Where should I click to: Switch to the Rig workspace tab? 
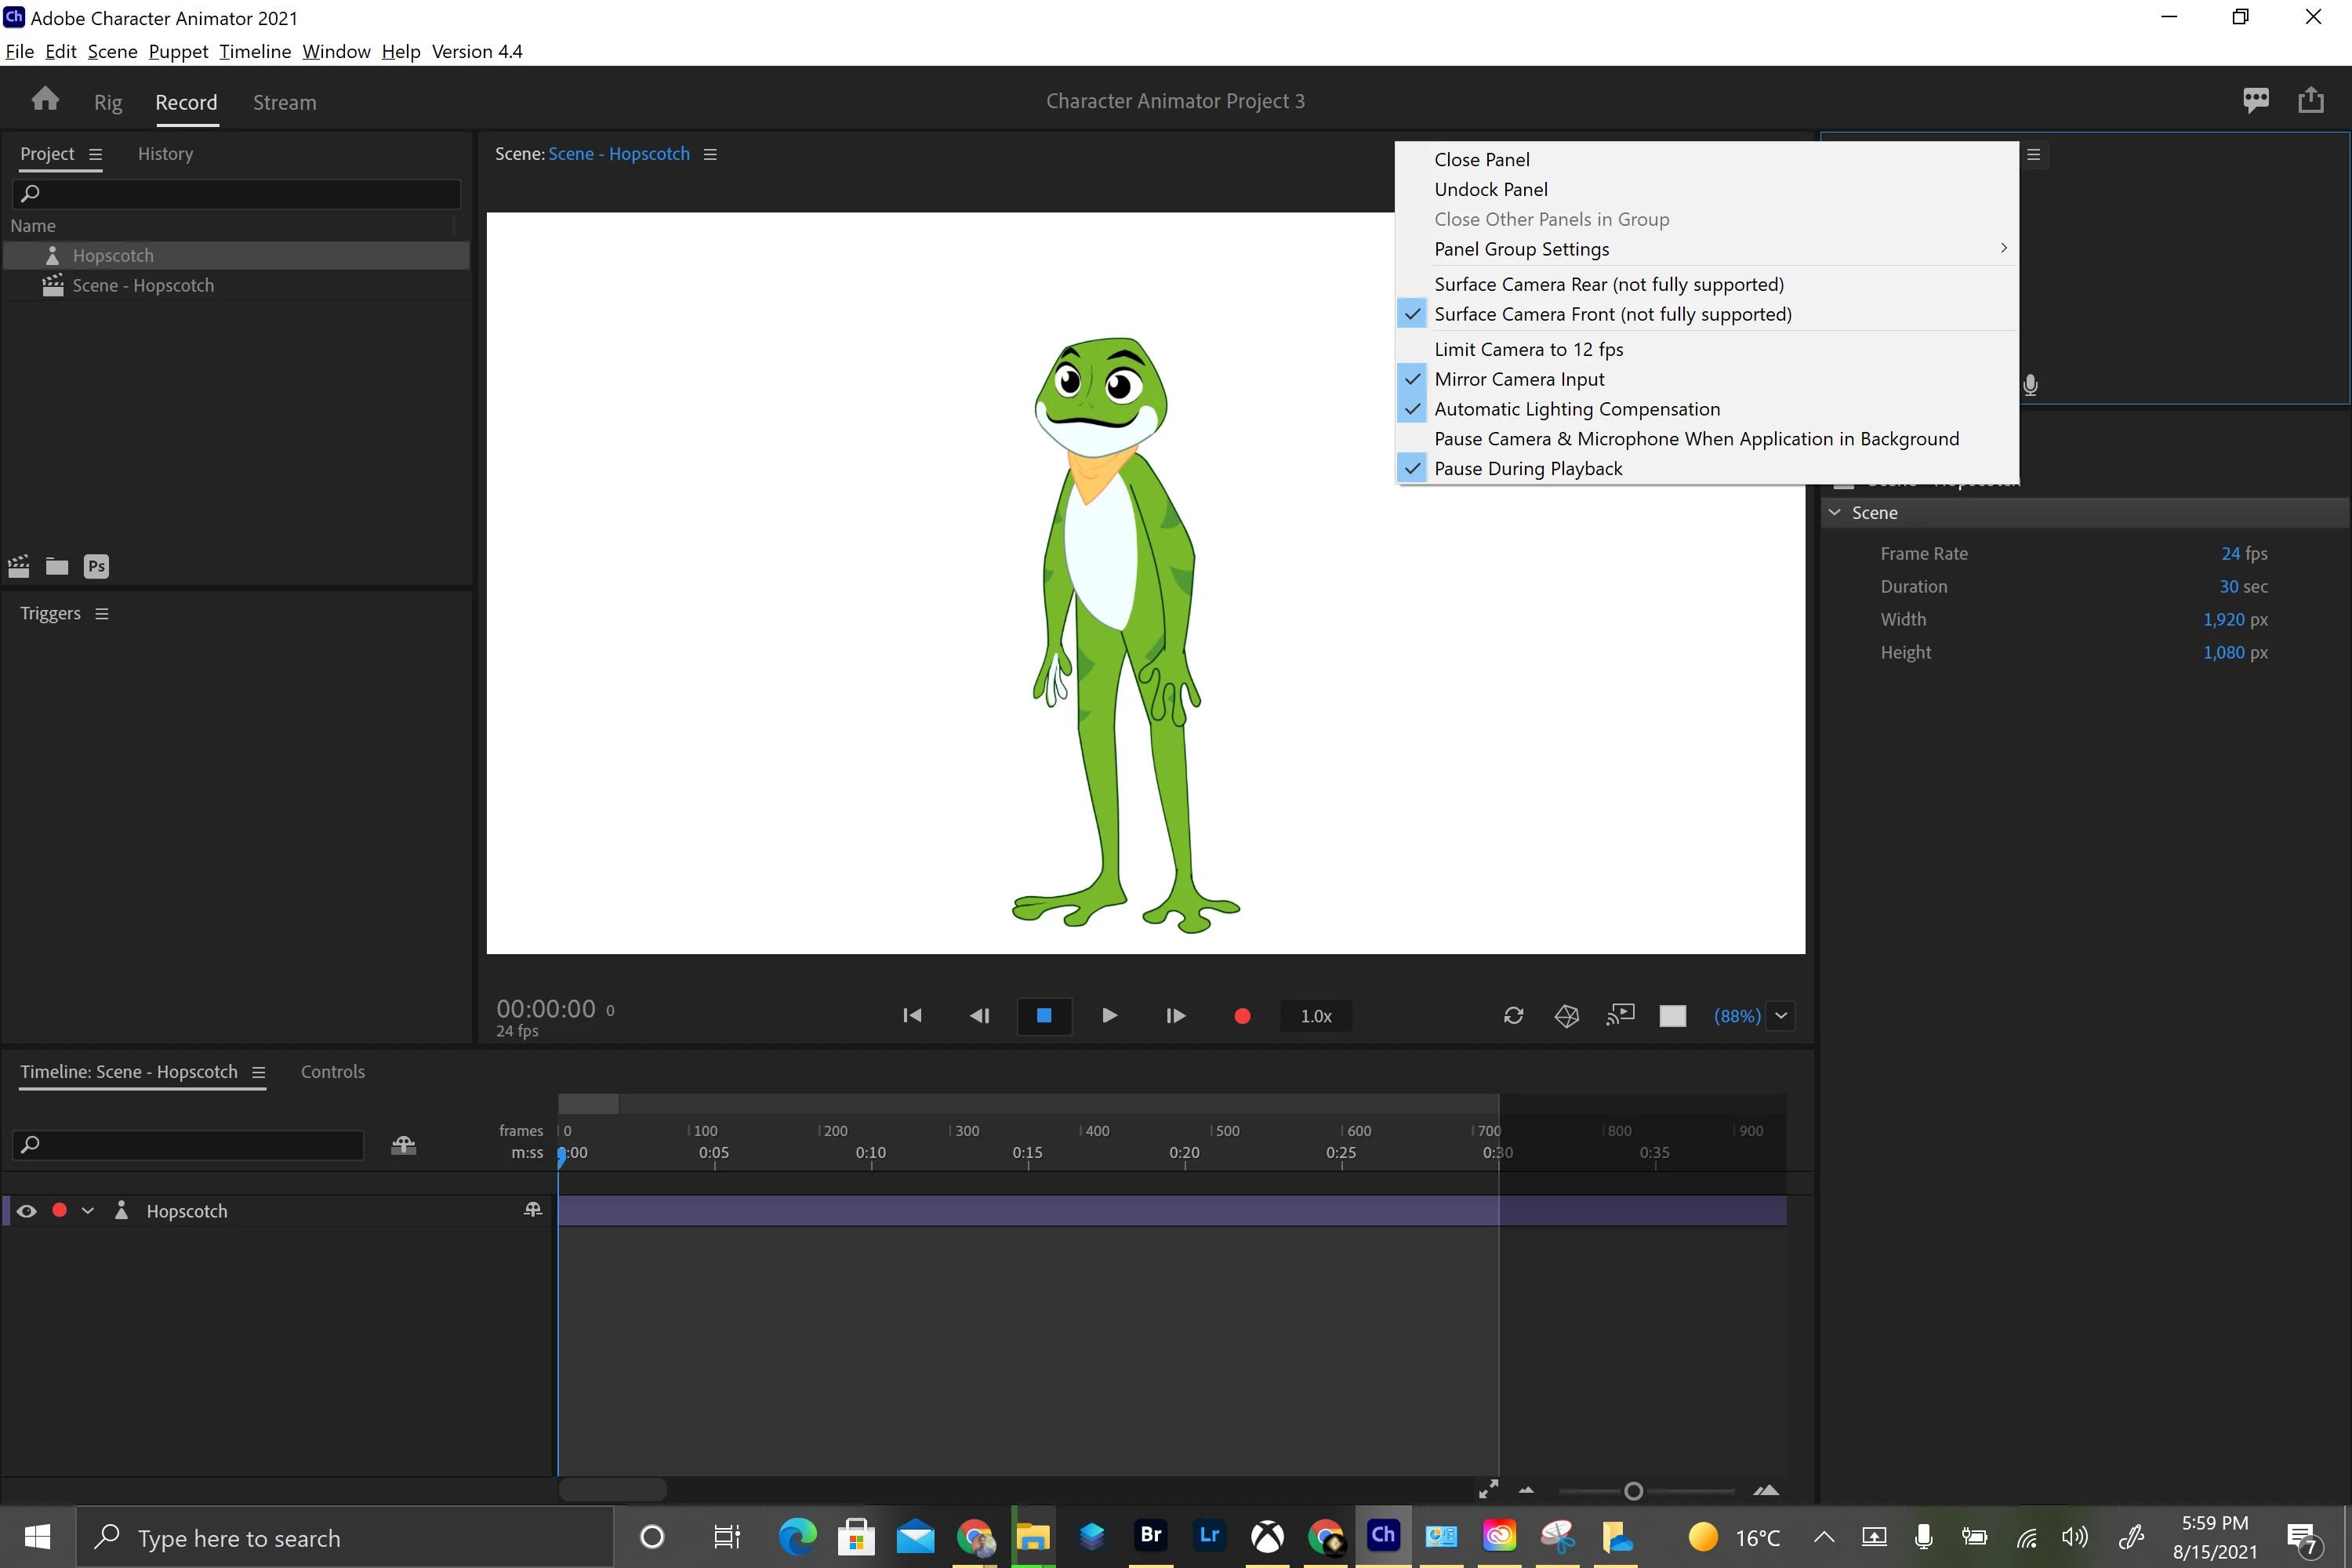coord(108,103)
